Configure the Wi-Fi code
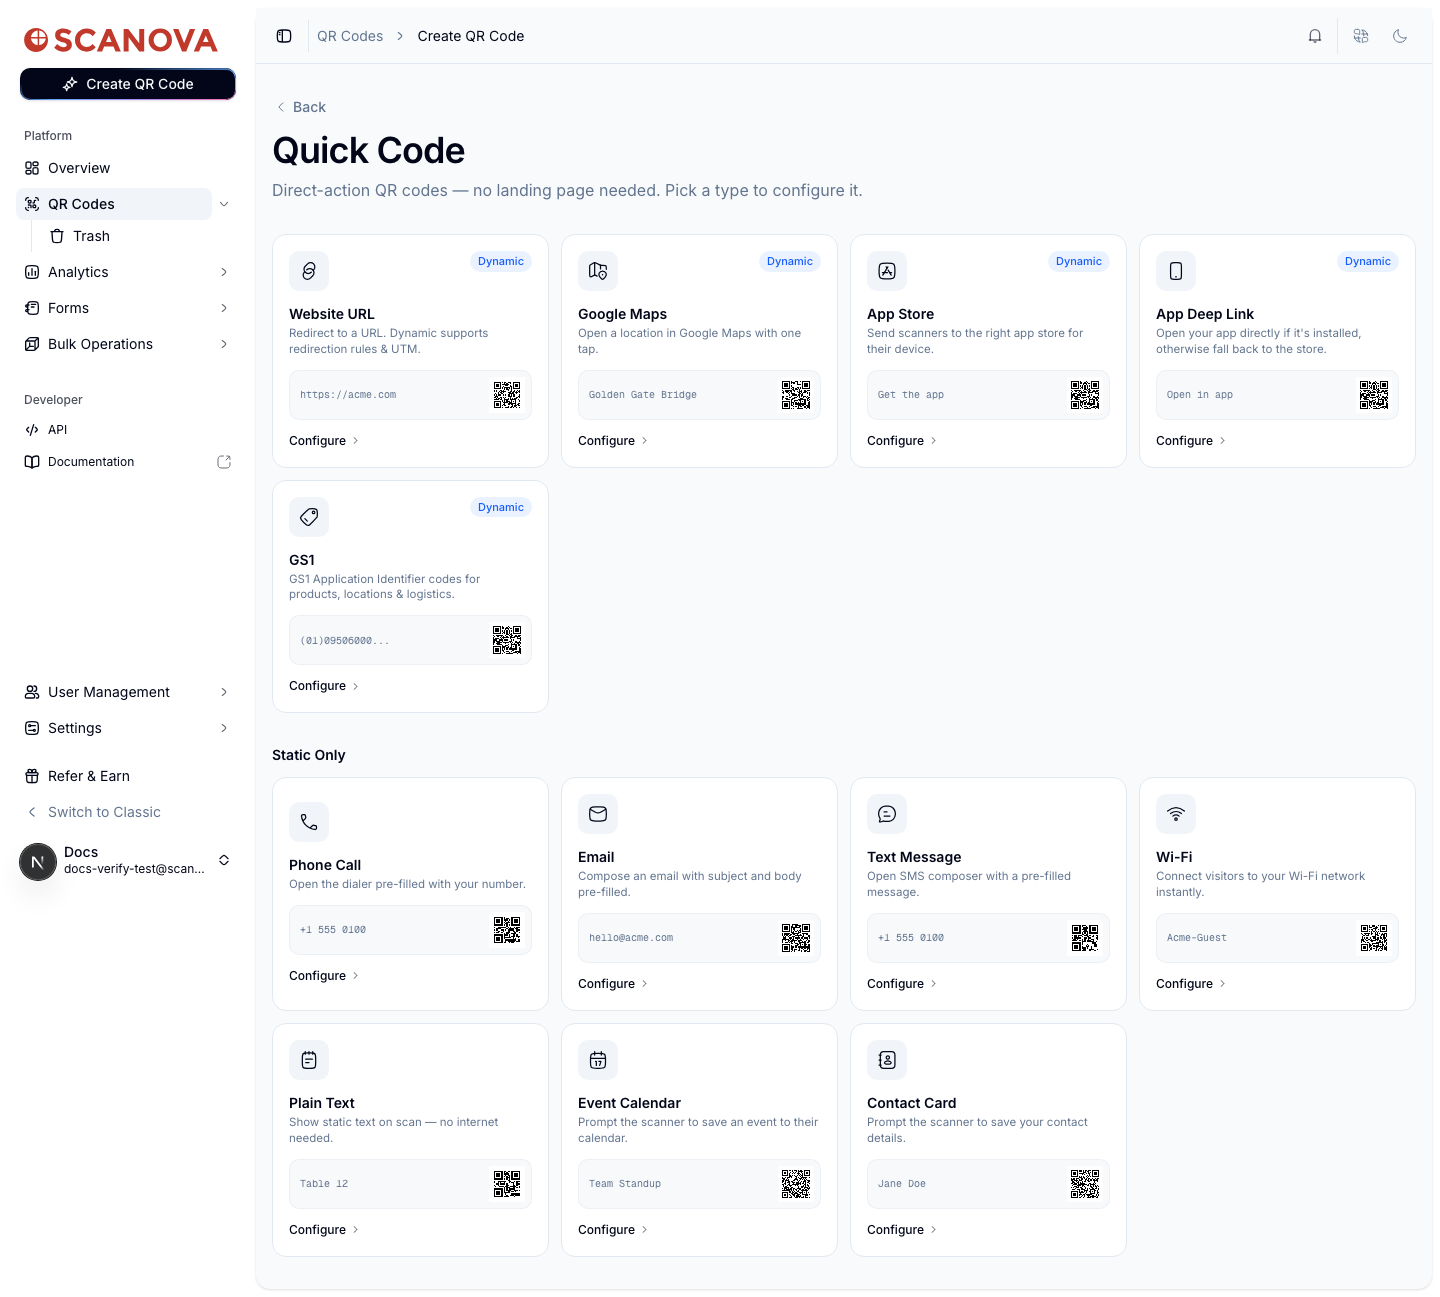 click(x=1191, y=984)
